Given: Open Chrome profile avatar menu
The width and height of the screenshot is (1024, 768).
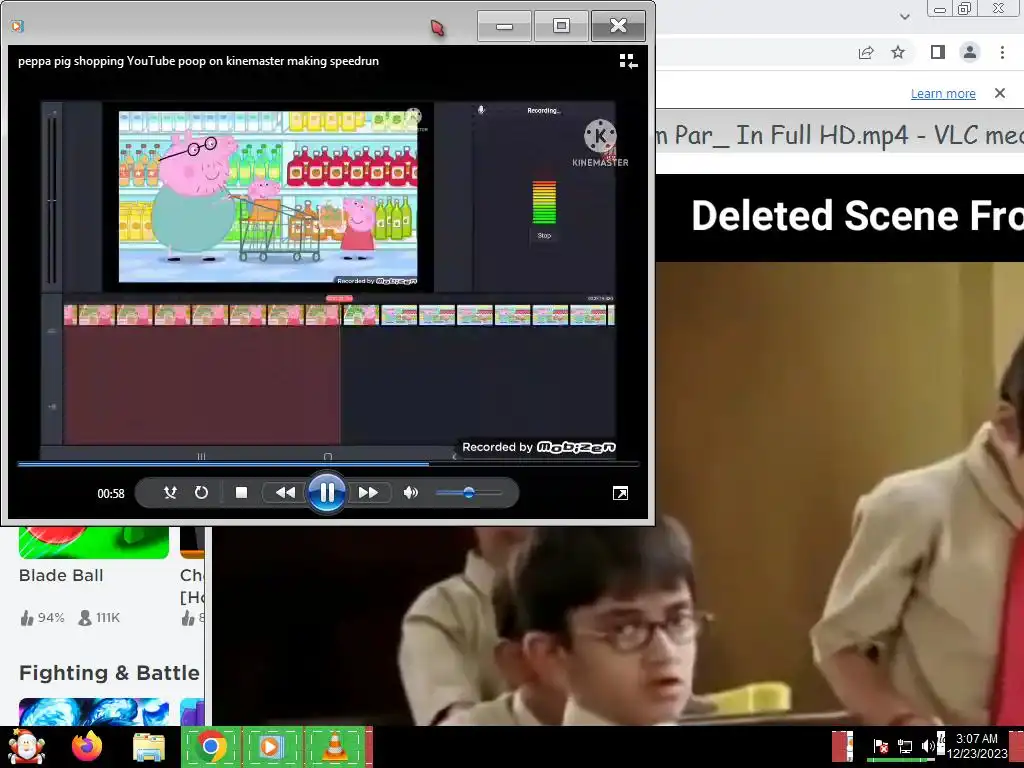Looking at the screenshot, I should tap(970, 52).
